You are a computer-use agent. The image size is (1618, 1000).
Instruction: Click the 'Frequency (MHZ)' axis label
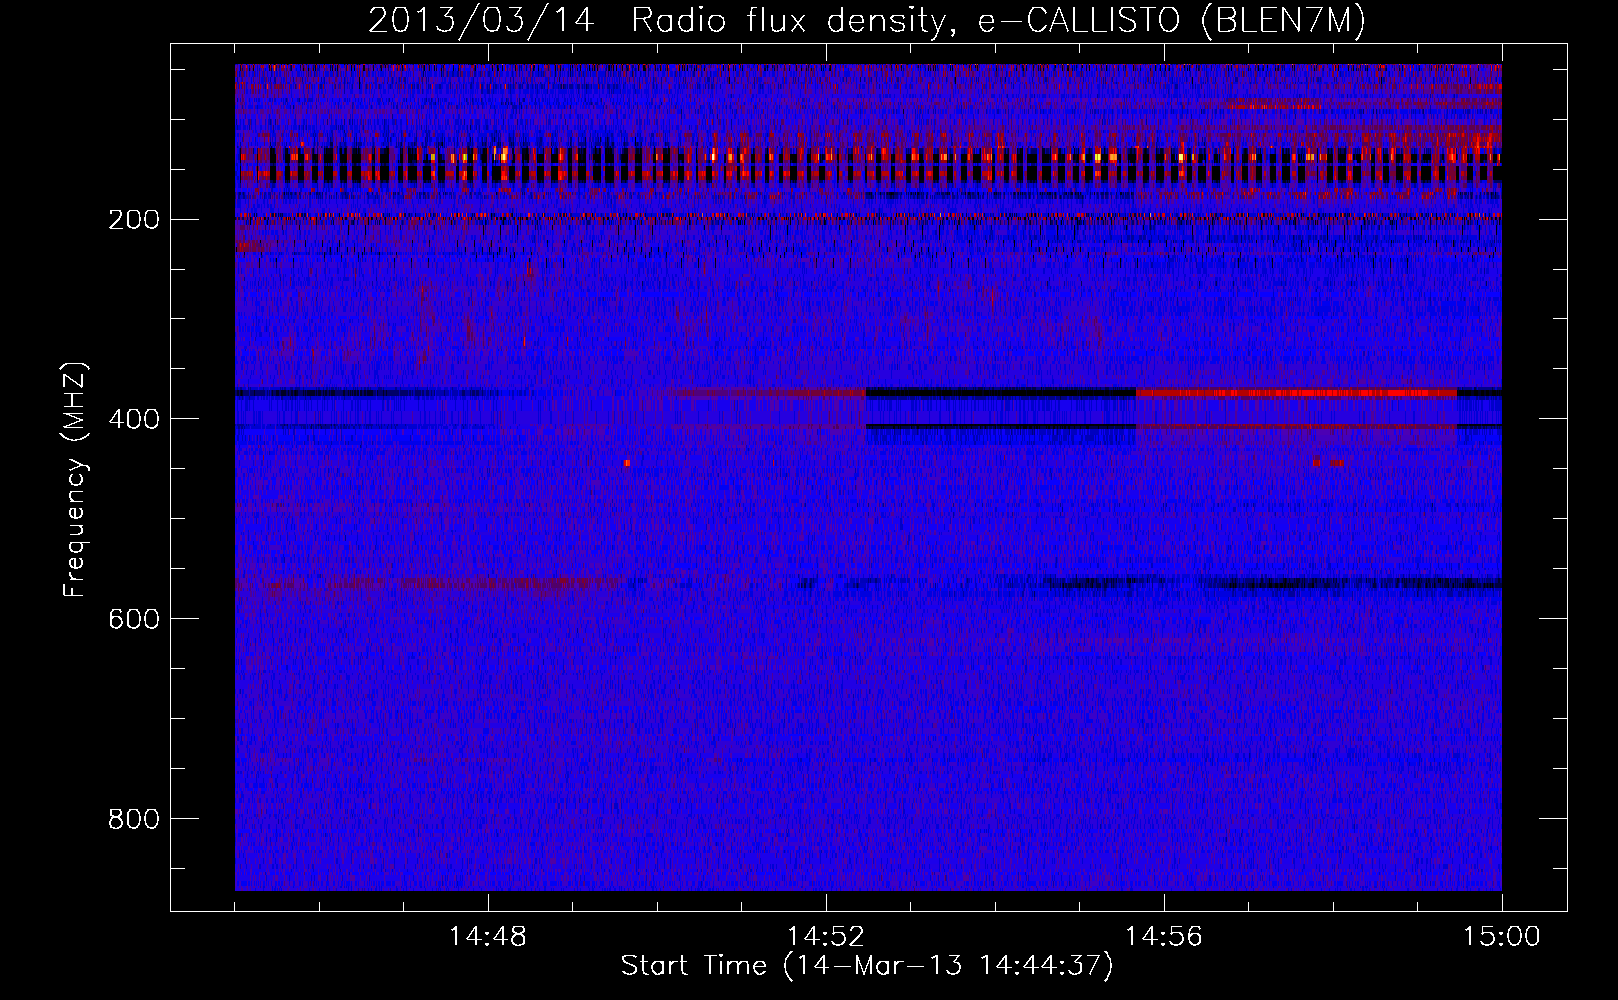click(75, 479)
